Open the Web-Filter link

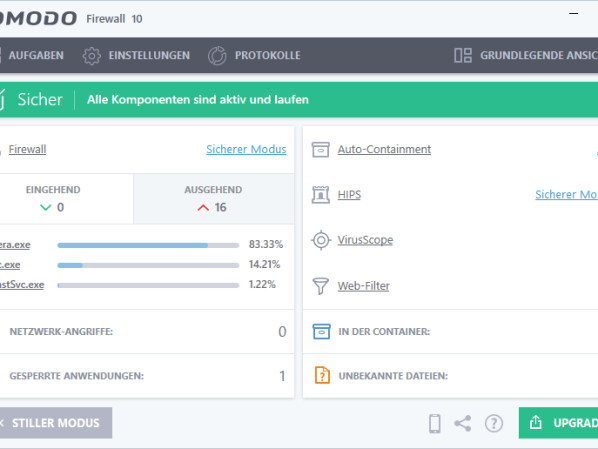(x=363, y=286)
